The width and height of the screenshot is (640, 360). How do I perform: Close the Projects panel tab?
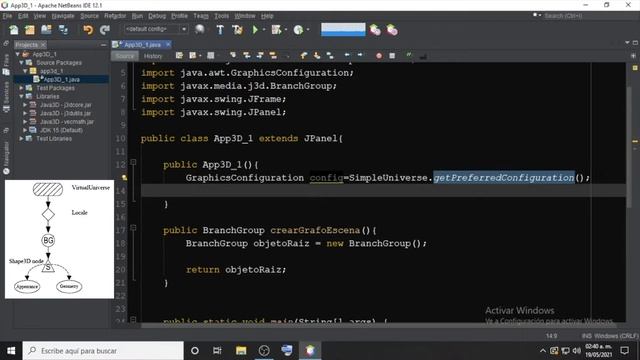43,44
